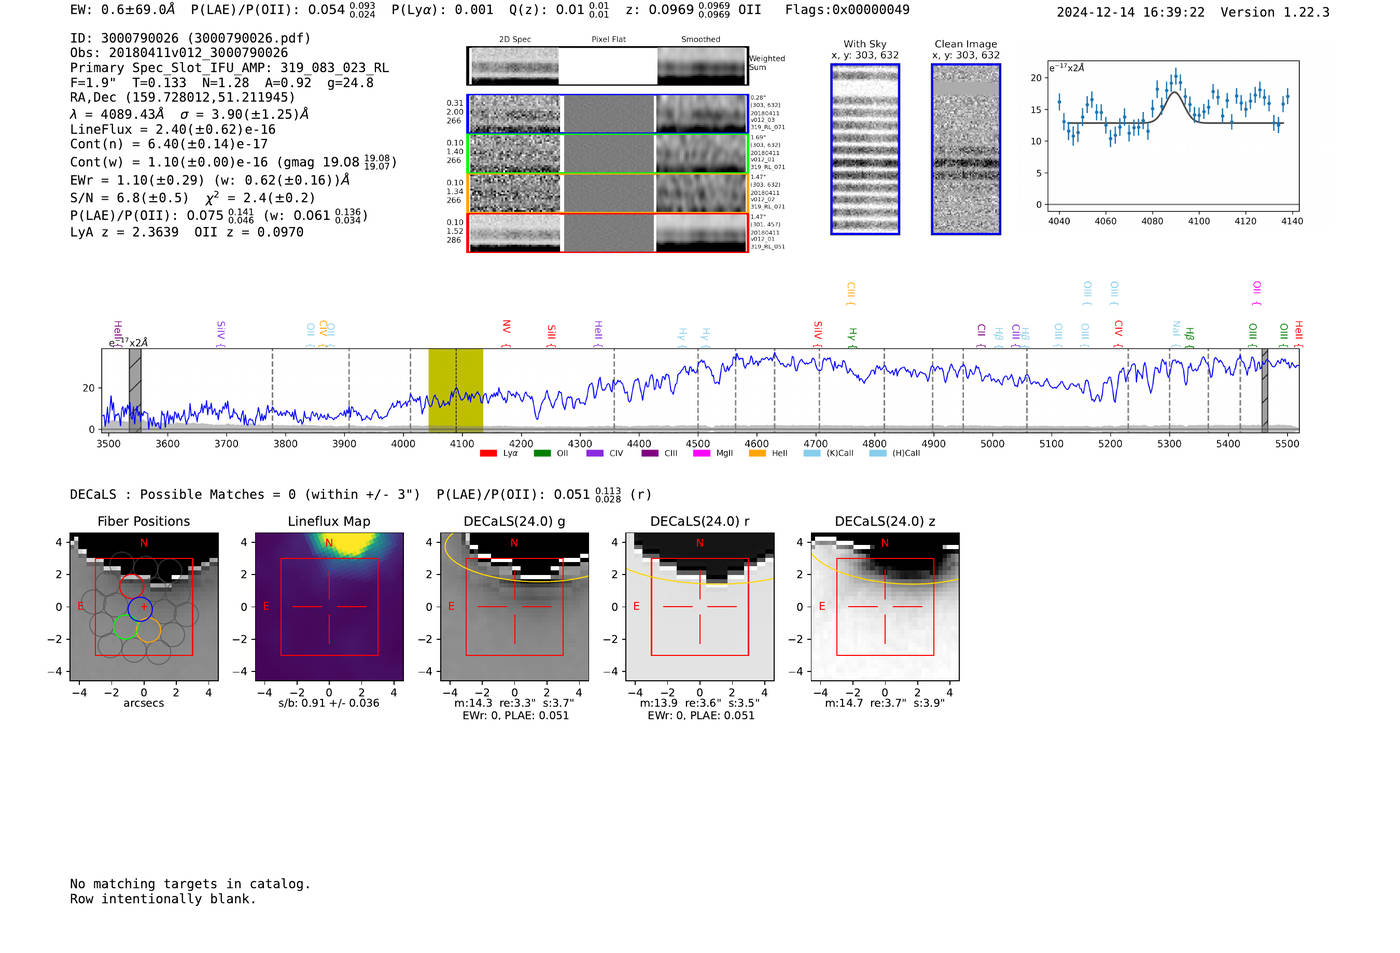This screenshot has height=953, width=1400.
Task: Select the dark purple CIII legend swatch
Action: [x=650, y=453]
